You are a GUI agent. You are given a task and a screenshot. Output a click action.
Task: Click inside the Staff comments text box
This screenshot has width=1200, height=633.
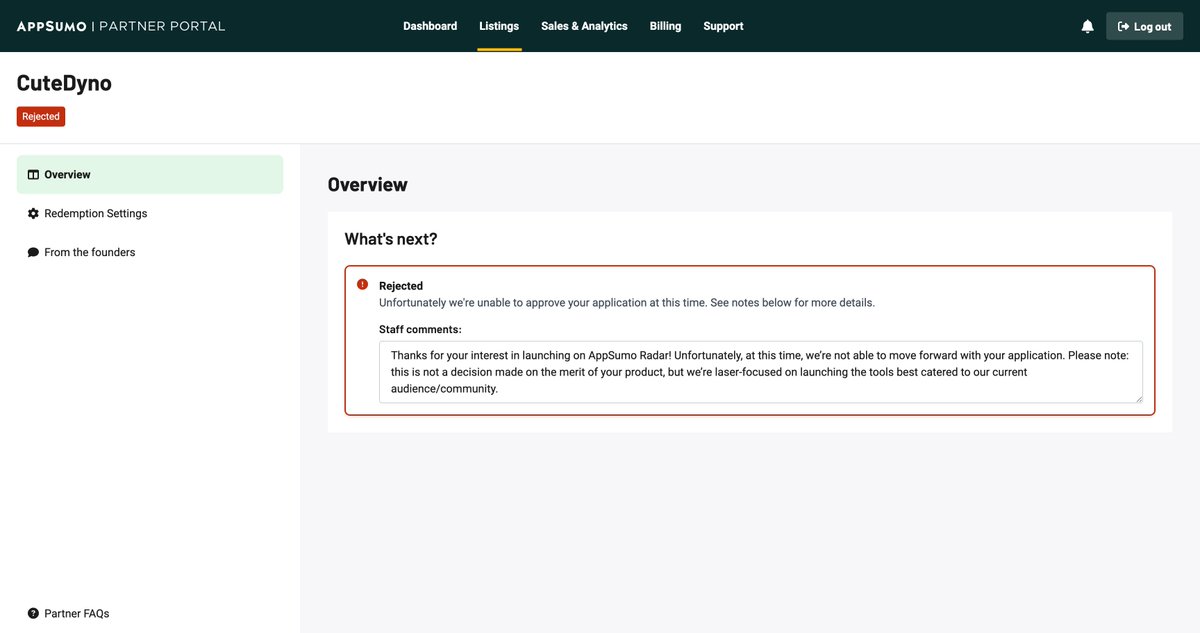coord(760,372)
